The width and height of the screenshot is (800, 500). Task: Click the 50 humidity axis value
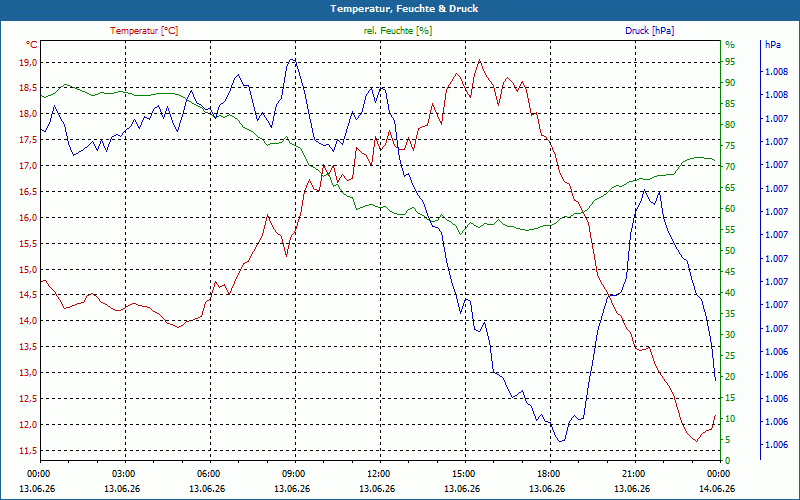730,251
